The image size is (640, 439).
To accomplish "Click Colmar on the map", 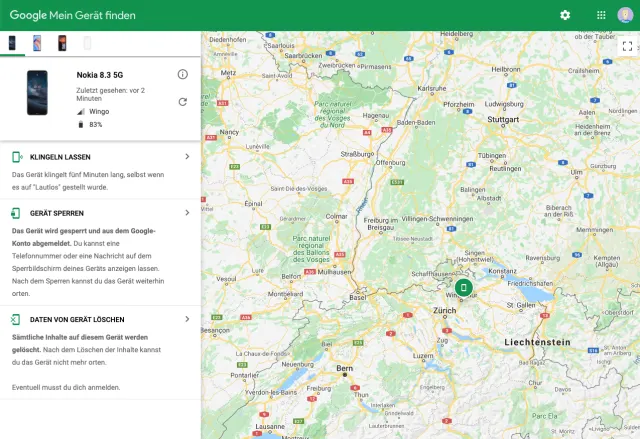I will point(336,217).
